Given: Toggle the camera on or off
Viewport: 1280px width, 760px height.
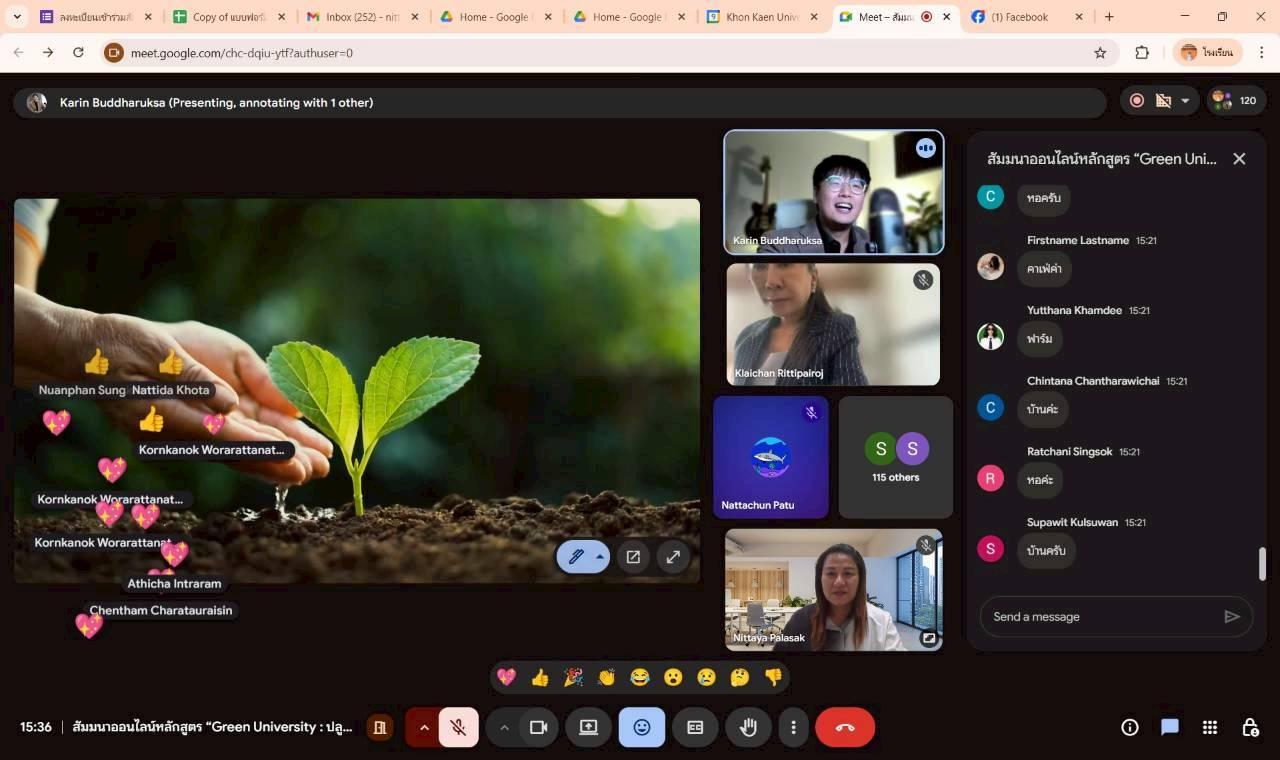Looking at the screenshot, I should (x=539, y=727).
